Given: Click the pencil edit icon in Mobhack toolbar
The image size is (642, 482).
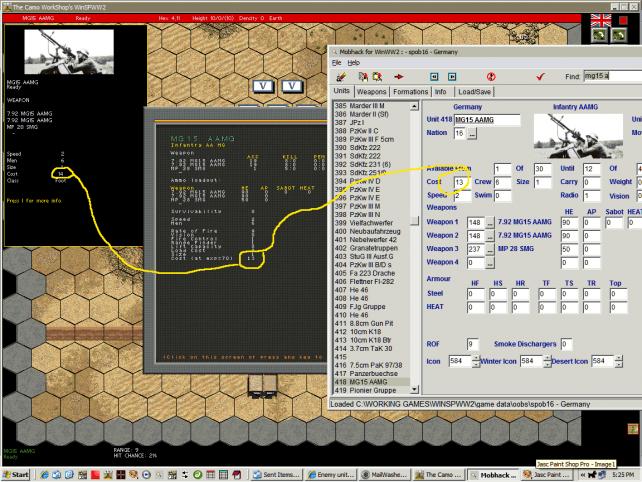Looking at the screenshot, I should click(337, 76).
